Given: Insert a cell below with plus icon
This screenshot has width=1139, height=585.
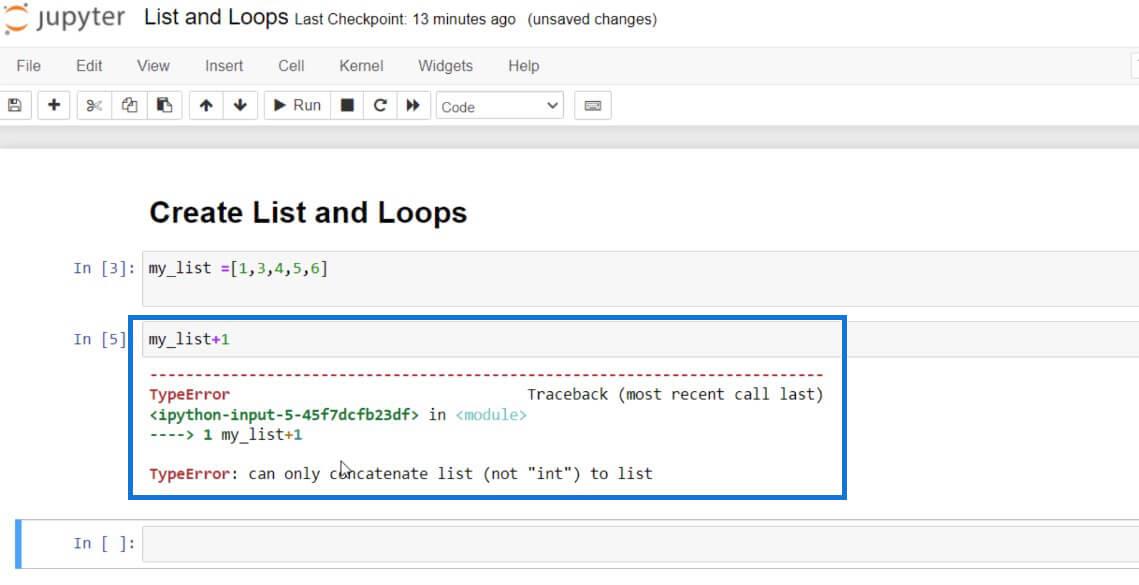Looking at the screenshot, I should point(54,105).
